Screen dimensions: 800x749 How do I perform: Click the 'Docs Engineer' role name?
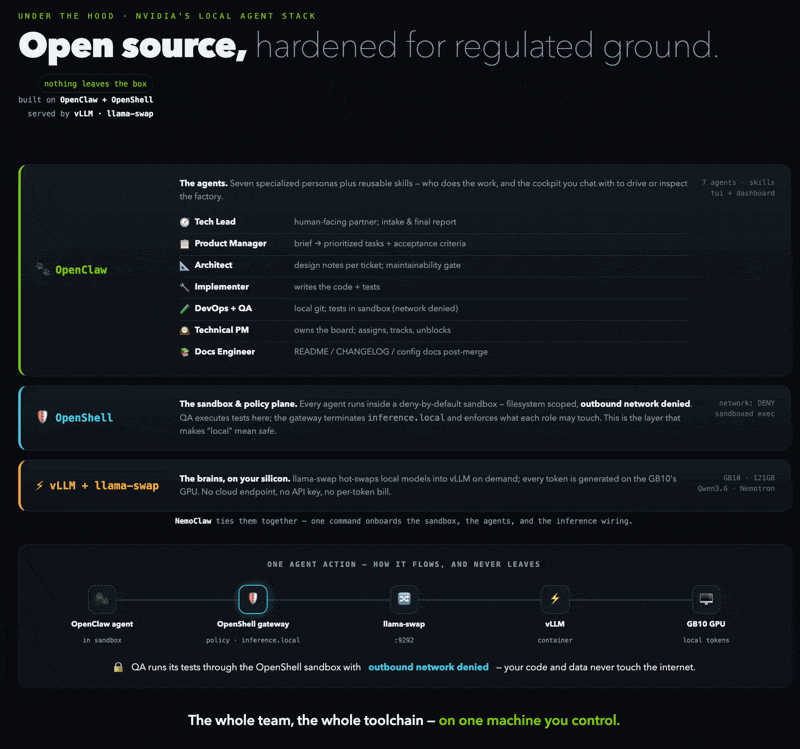(224, 352)
